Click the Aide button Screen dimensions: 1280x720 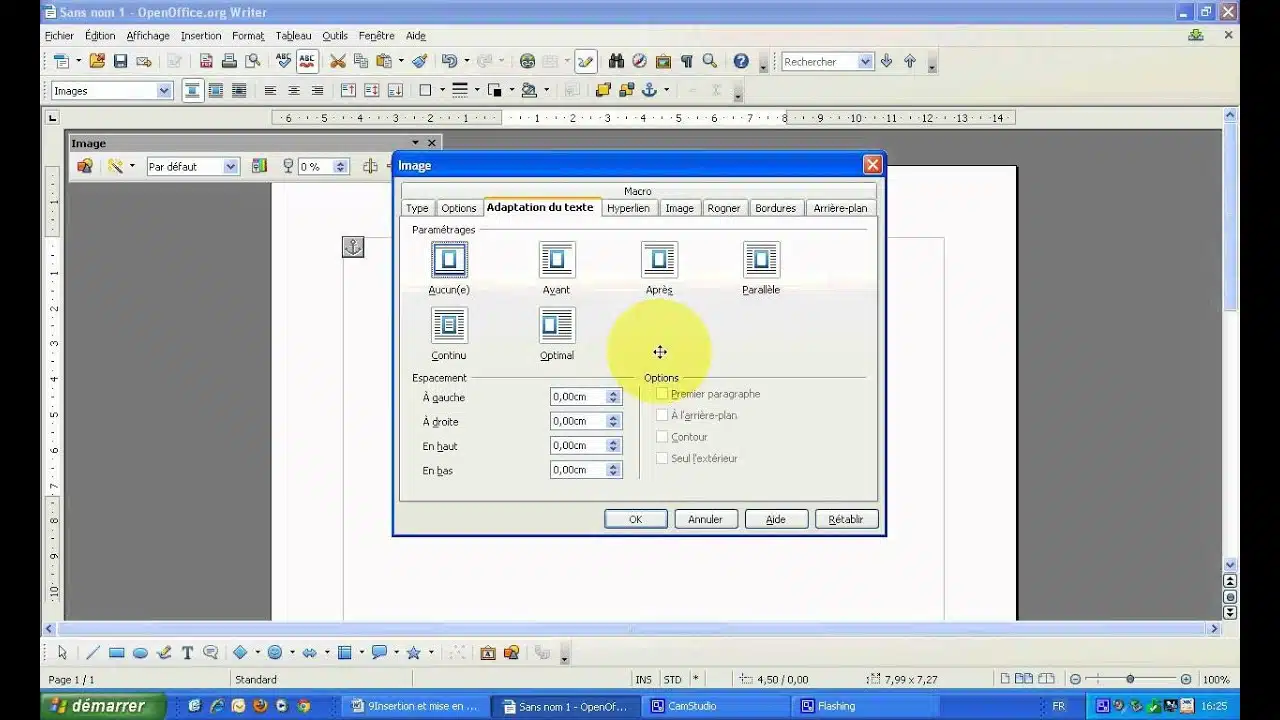coord(775,519)
